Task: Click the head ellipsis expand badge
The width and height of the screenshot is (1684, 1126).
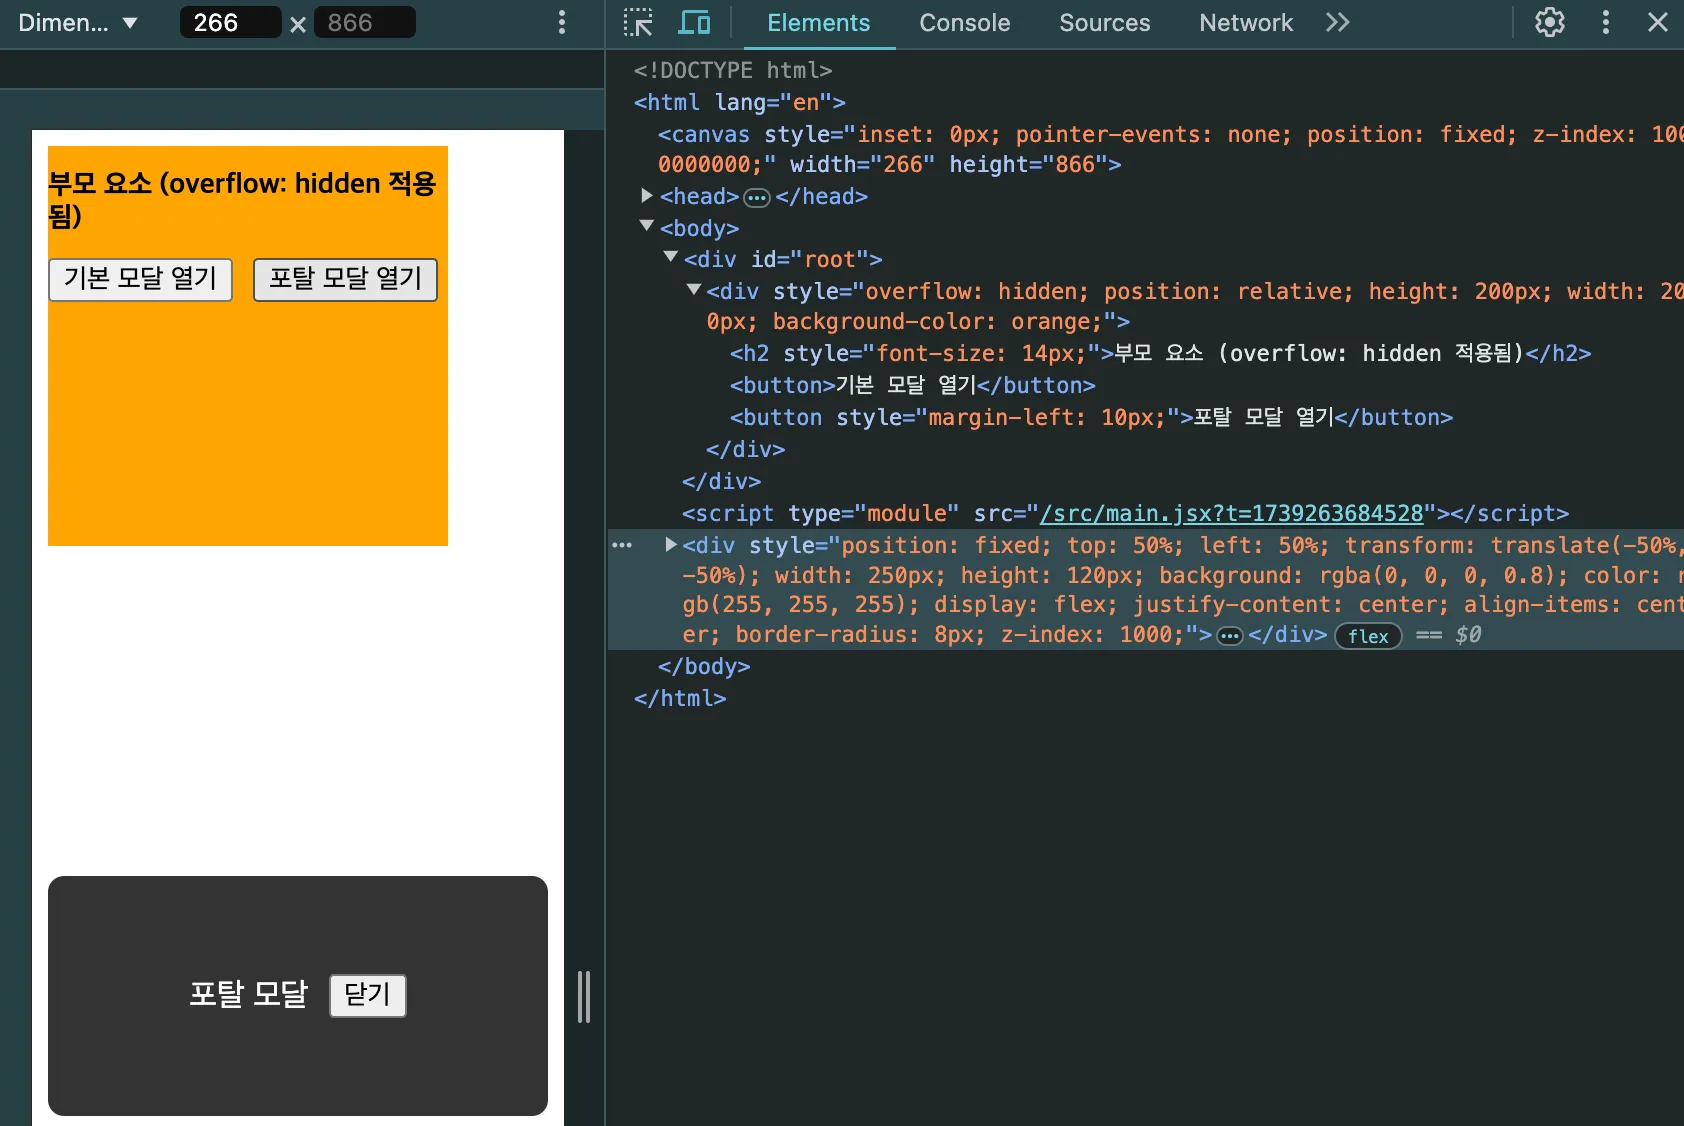Action: [x=757, y=198]
